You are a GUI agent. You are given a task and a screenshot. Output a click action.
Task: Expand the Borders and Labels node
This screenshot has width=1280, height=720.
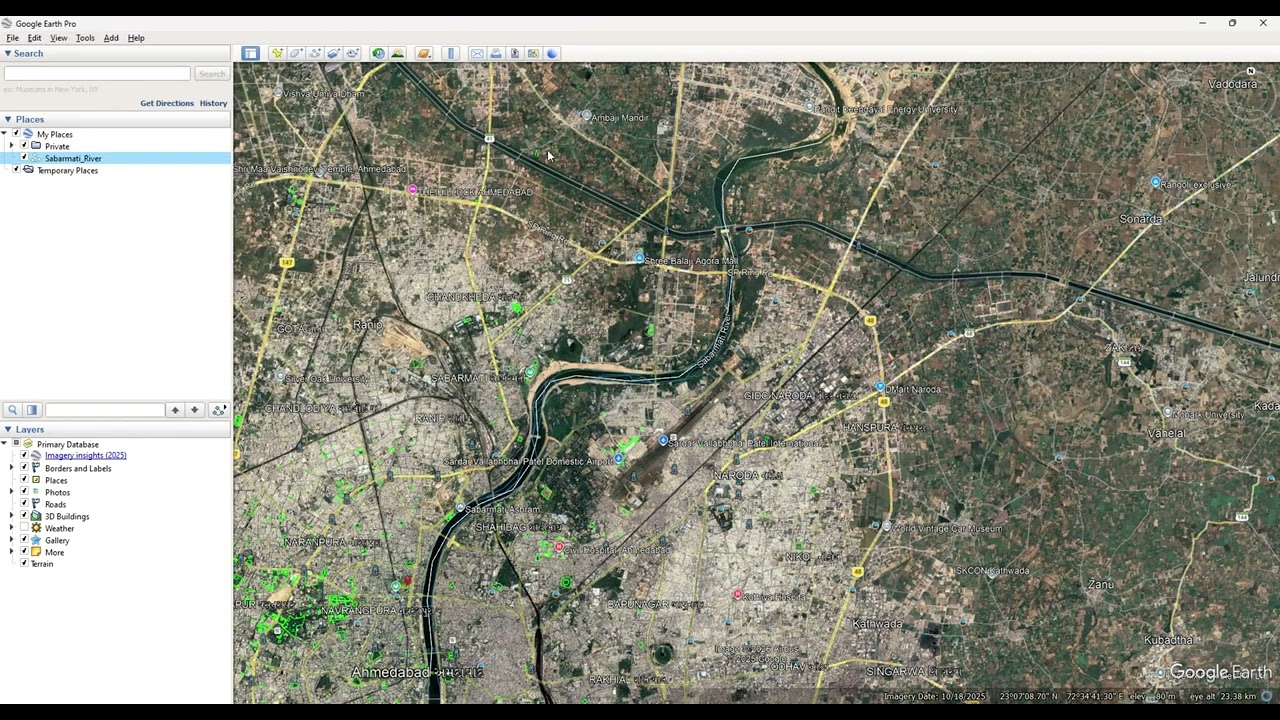click(12, 468)
